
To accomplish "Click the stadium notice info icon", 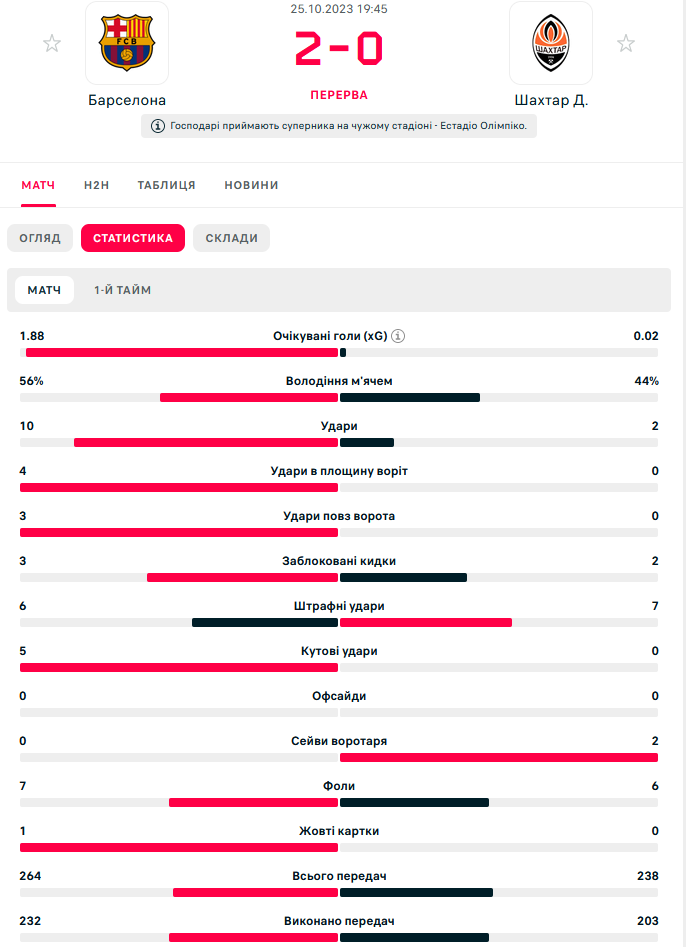I will 158,126.
